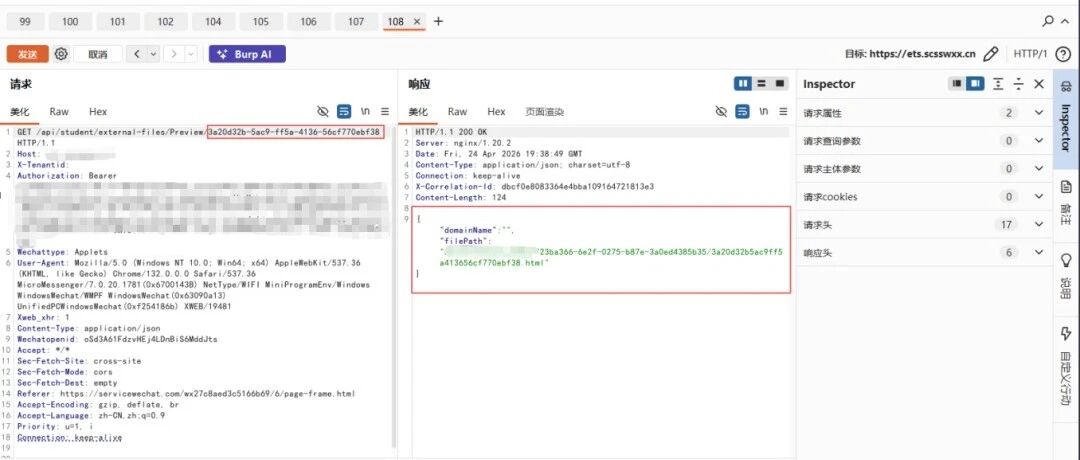Close Repeater tab 108
Viewport: 1080px width, 460px height.
point(417,21)
